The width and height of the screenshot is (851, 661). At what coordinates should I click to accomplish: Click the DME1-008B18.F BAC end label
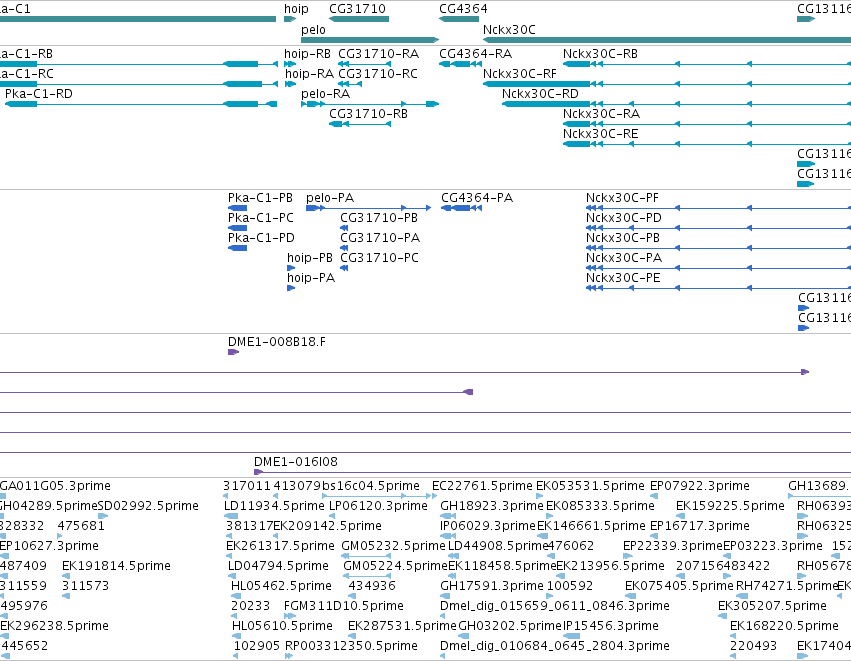(277, 342)
